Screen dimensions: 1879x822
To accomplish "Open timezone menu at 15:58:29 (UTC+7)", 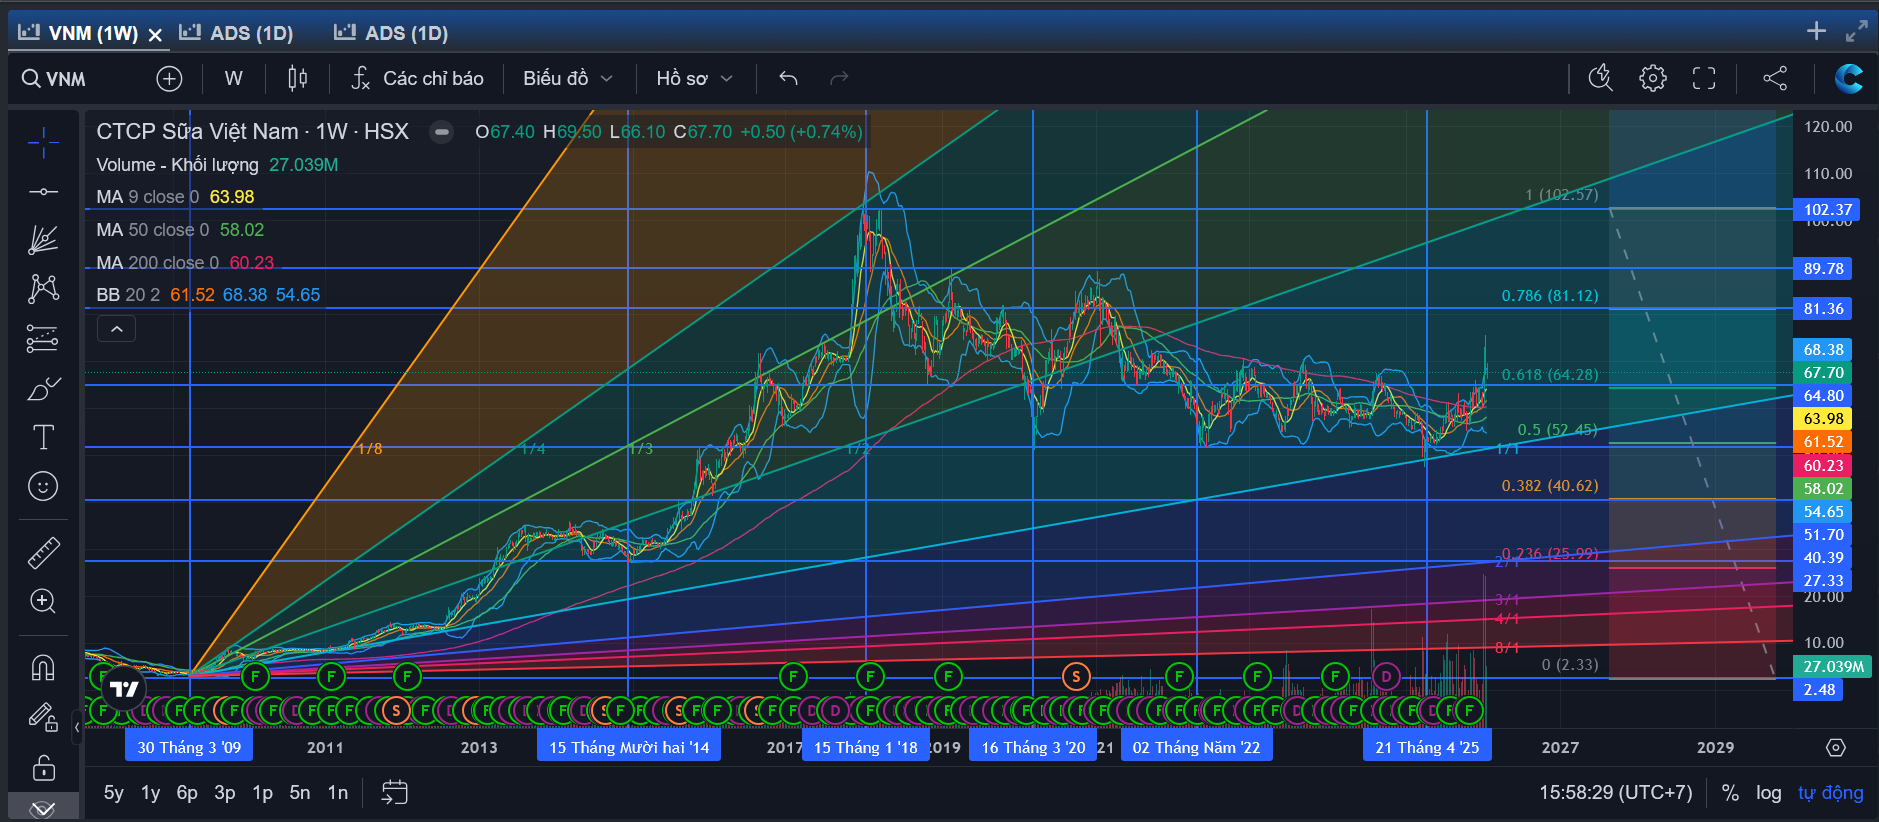I will (1615, 793).
